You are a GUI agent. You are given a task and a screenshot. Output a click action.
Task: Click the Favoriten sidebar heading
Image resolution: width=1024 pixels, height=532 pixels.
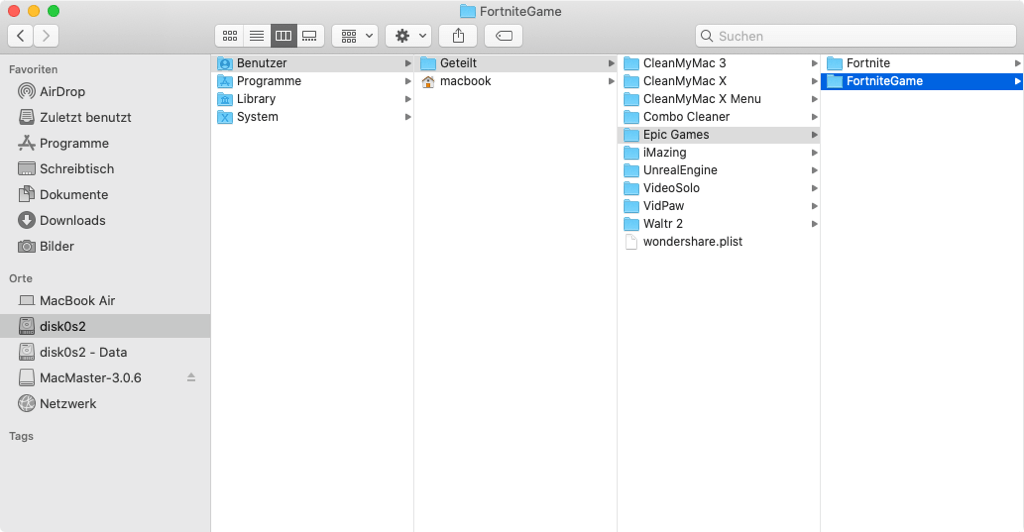tap(33, 69)
